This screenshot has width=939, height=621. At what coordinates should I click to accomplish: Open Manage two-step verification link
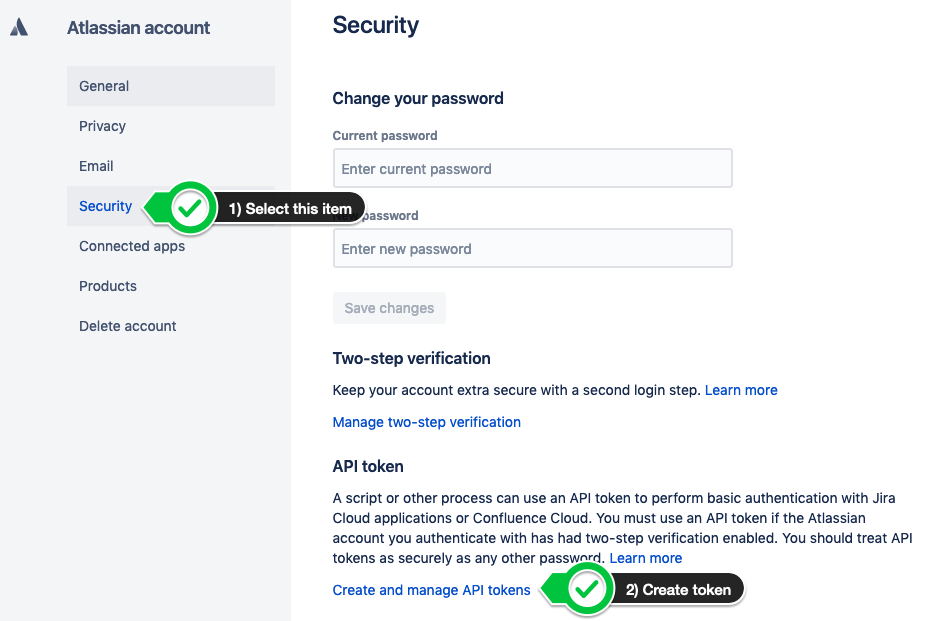(x=426, y=422)
